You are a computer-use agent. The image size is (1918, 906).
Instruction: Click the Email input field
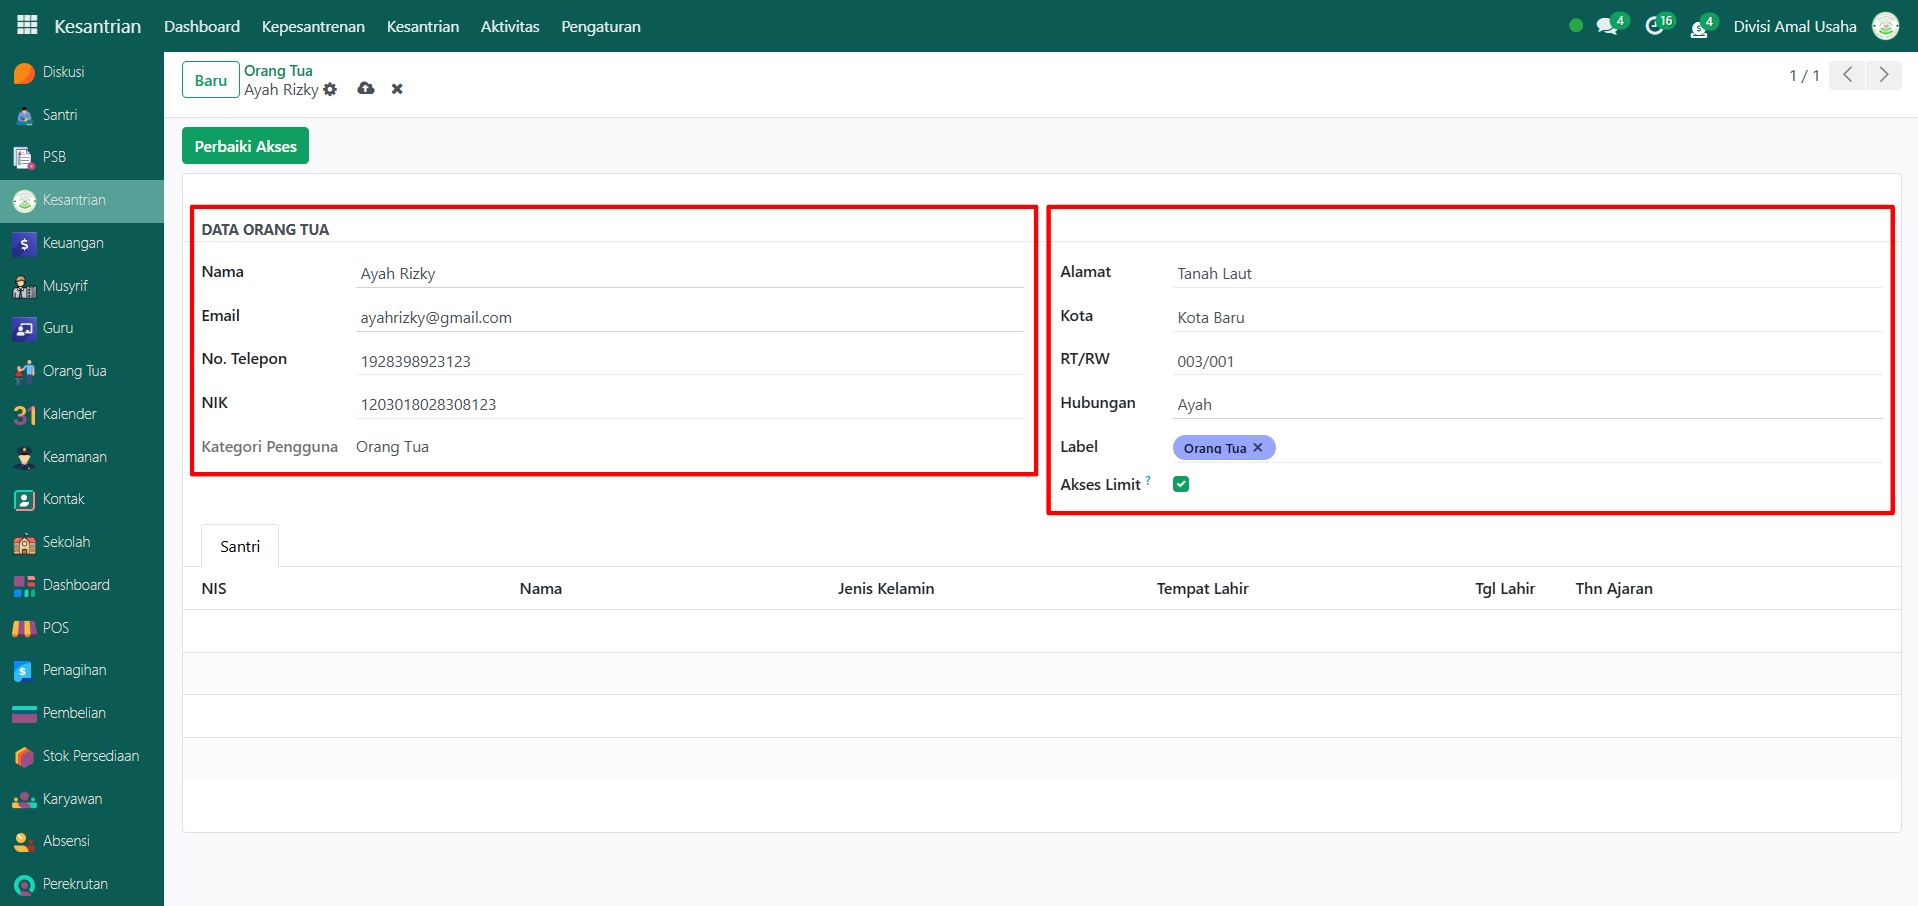(689, 317)
